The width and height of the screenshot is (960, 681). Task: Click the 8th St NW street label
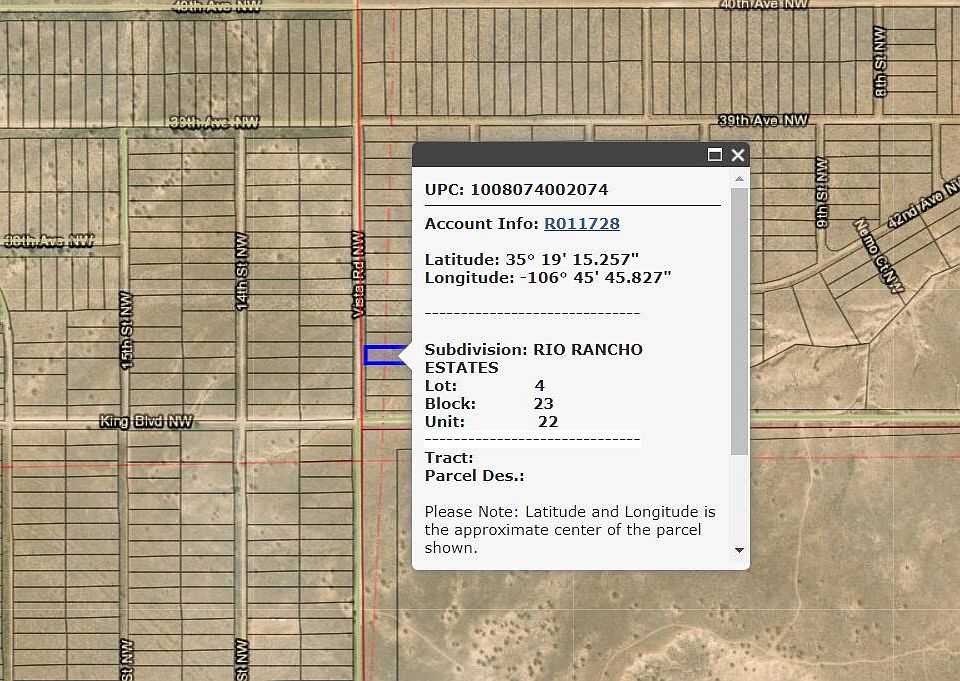tap(880, 61)
